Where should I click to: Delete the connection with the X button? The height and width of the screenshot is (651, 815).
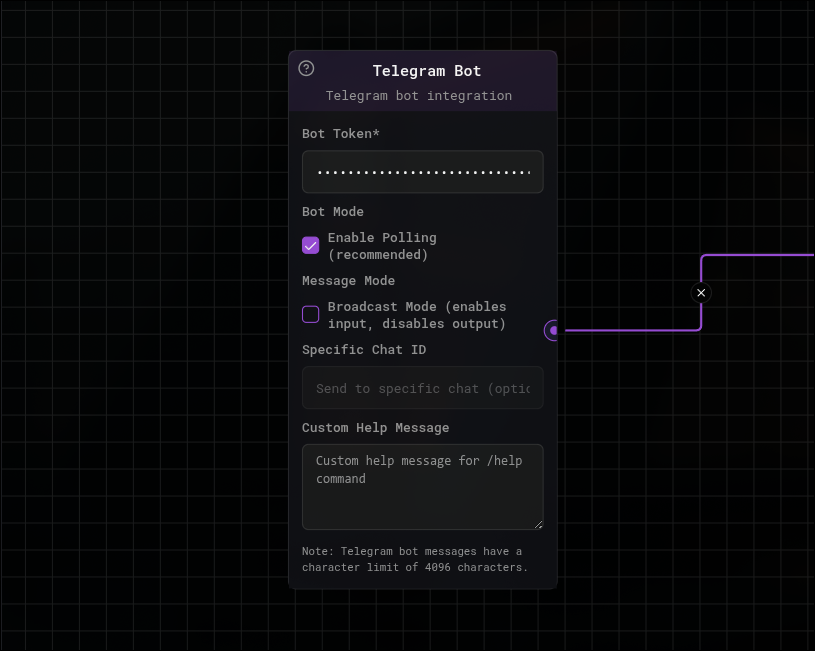pos(701,293)
